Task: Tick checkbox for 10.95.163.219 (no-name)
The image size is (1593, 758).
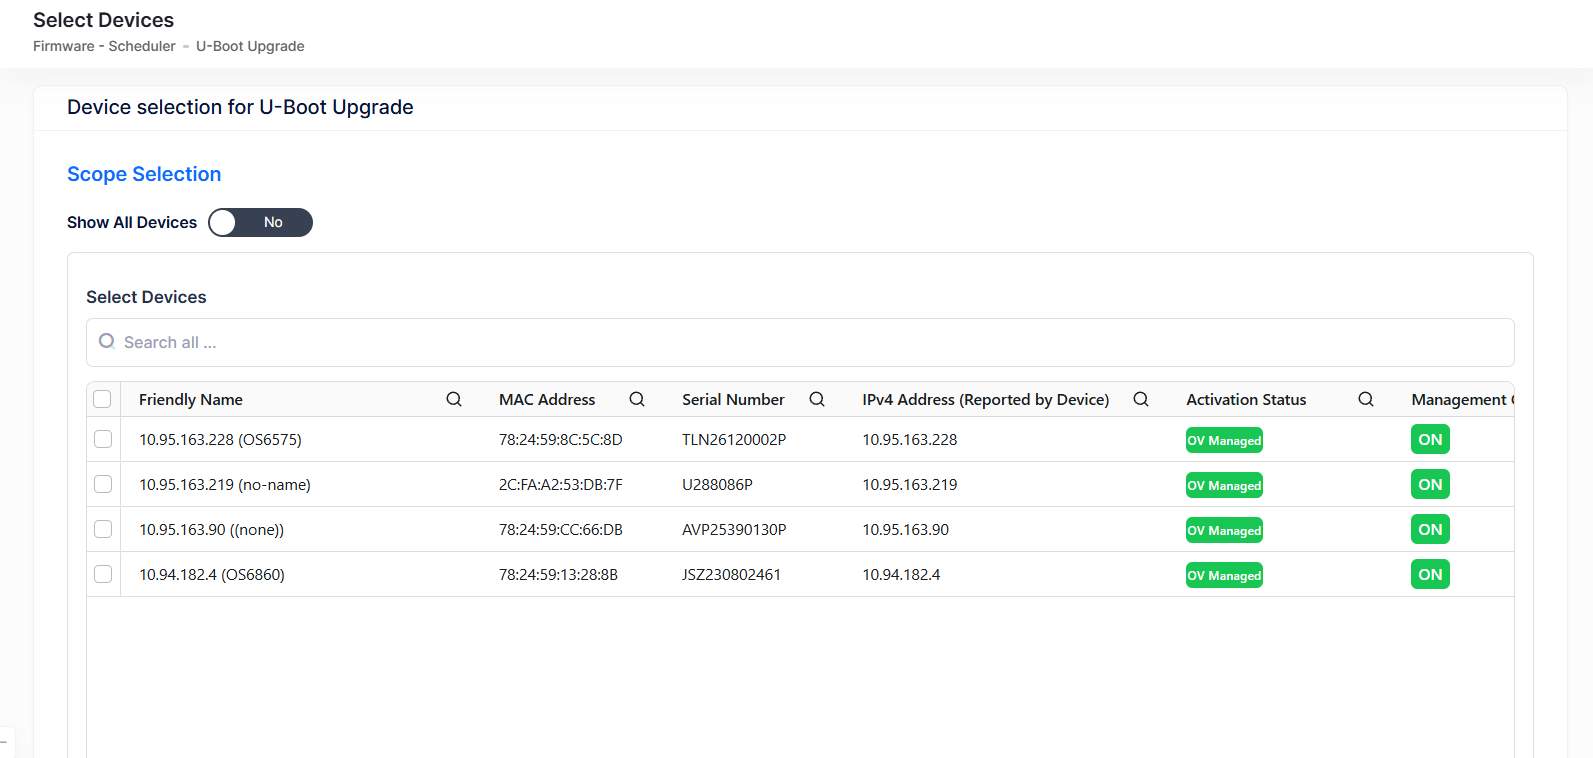Action: tap(103, 484)
